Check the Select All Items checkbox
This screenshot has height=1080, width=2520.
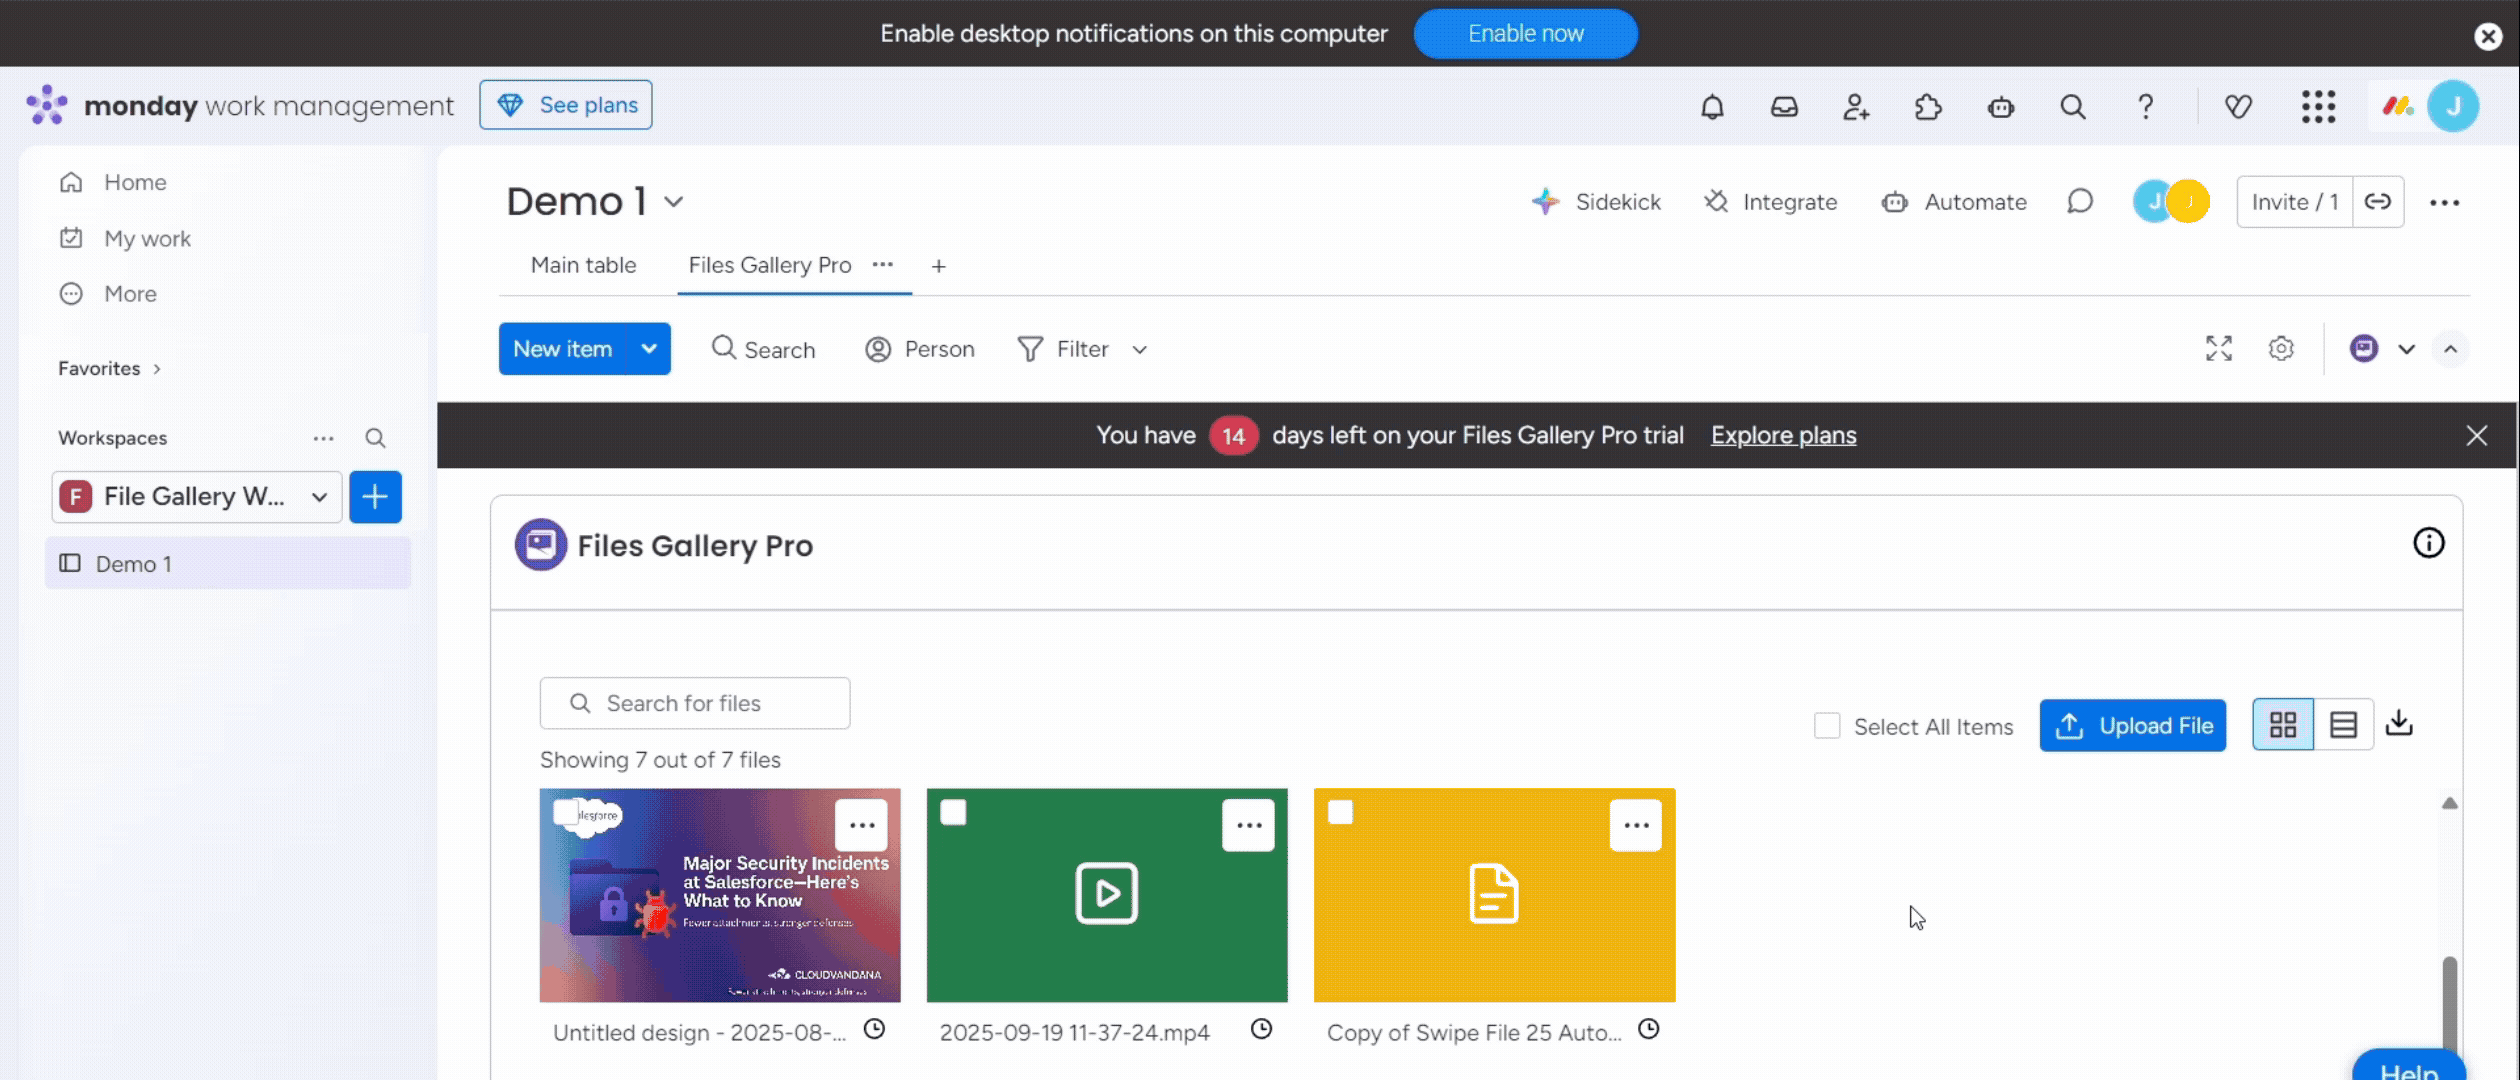1827,726
